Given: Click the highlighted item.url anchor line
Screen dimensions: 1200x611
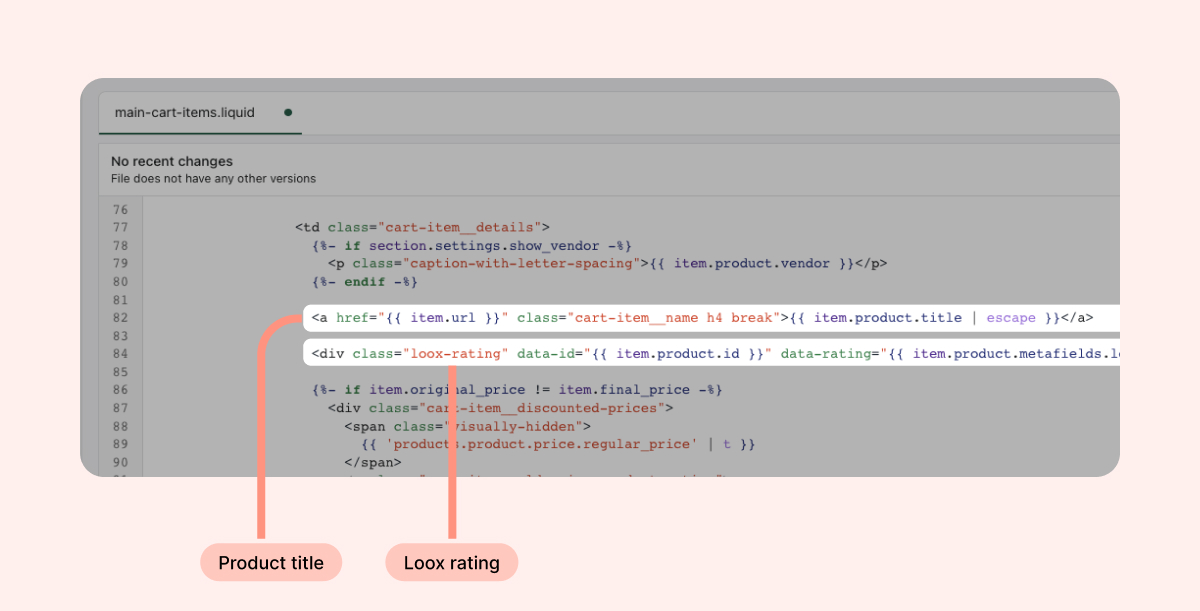Looking at the screenshot, I should tap(700, 318).
